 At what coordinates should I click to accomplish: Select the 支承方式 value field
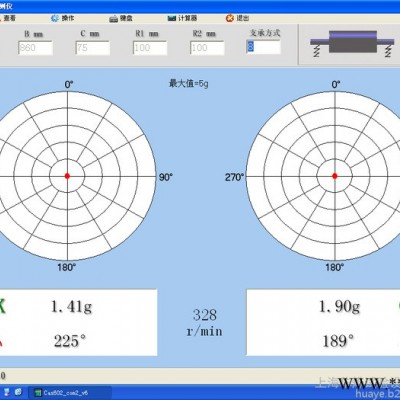(263, 47)
